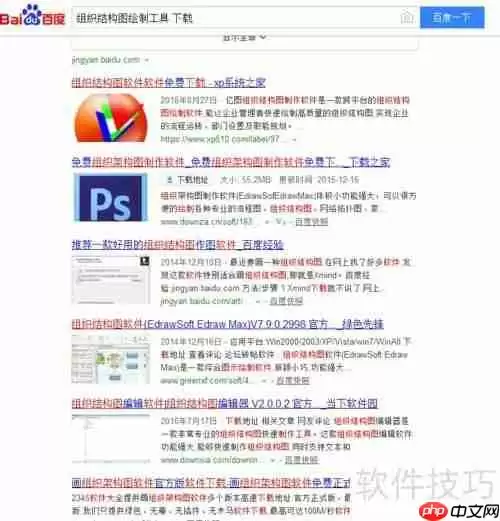Open dropdown arrow after downza.cn URL
Image resolution: width=500 pixels, height=521 pixels.
[266, 222]
